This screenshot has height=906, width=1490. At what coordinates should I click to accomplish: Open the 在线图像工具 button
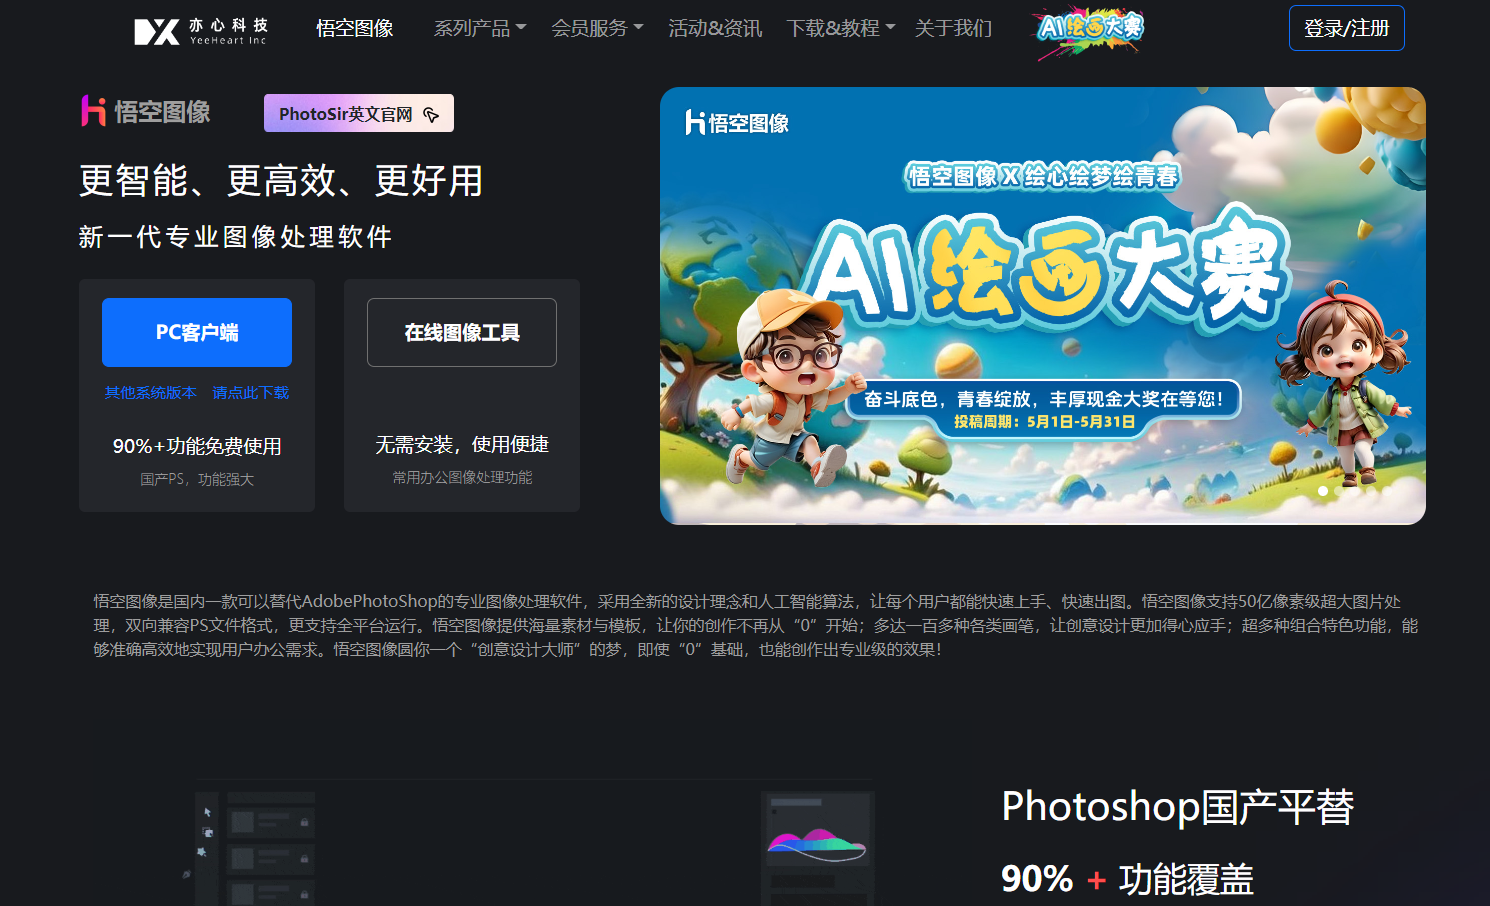coord(462,332)
